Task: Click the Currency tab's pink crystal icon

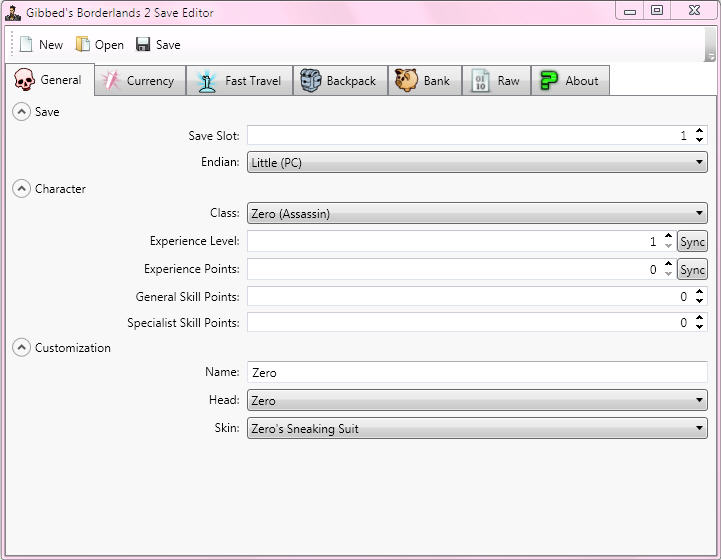Action: pos(110,81)
